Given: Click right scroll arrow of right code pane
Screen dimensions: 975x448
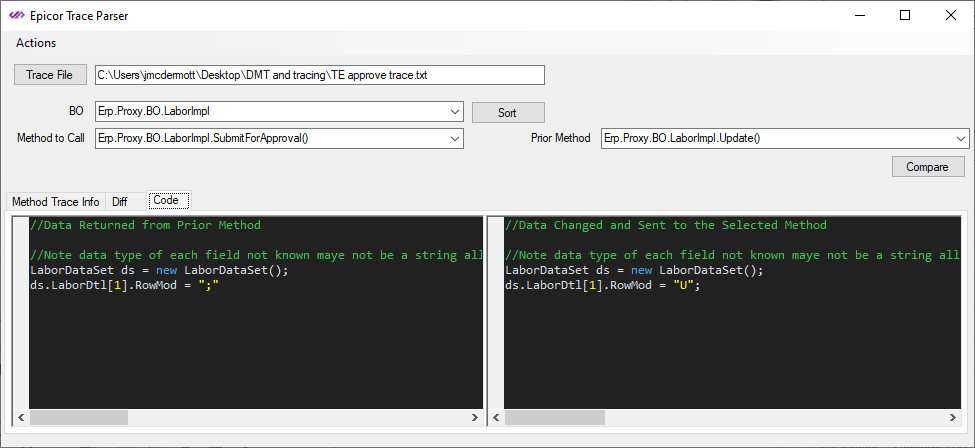Looking at the screenshot, I should (951, 417).
